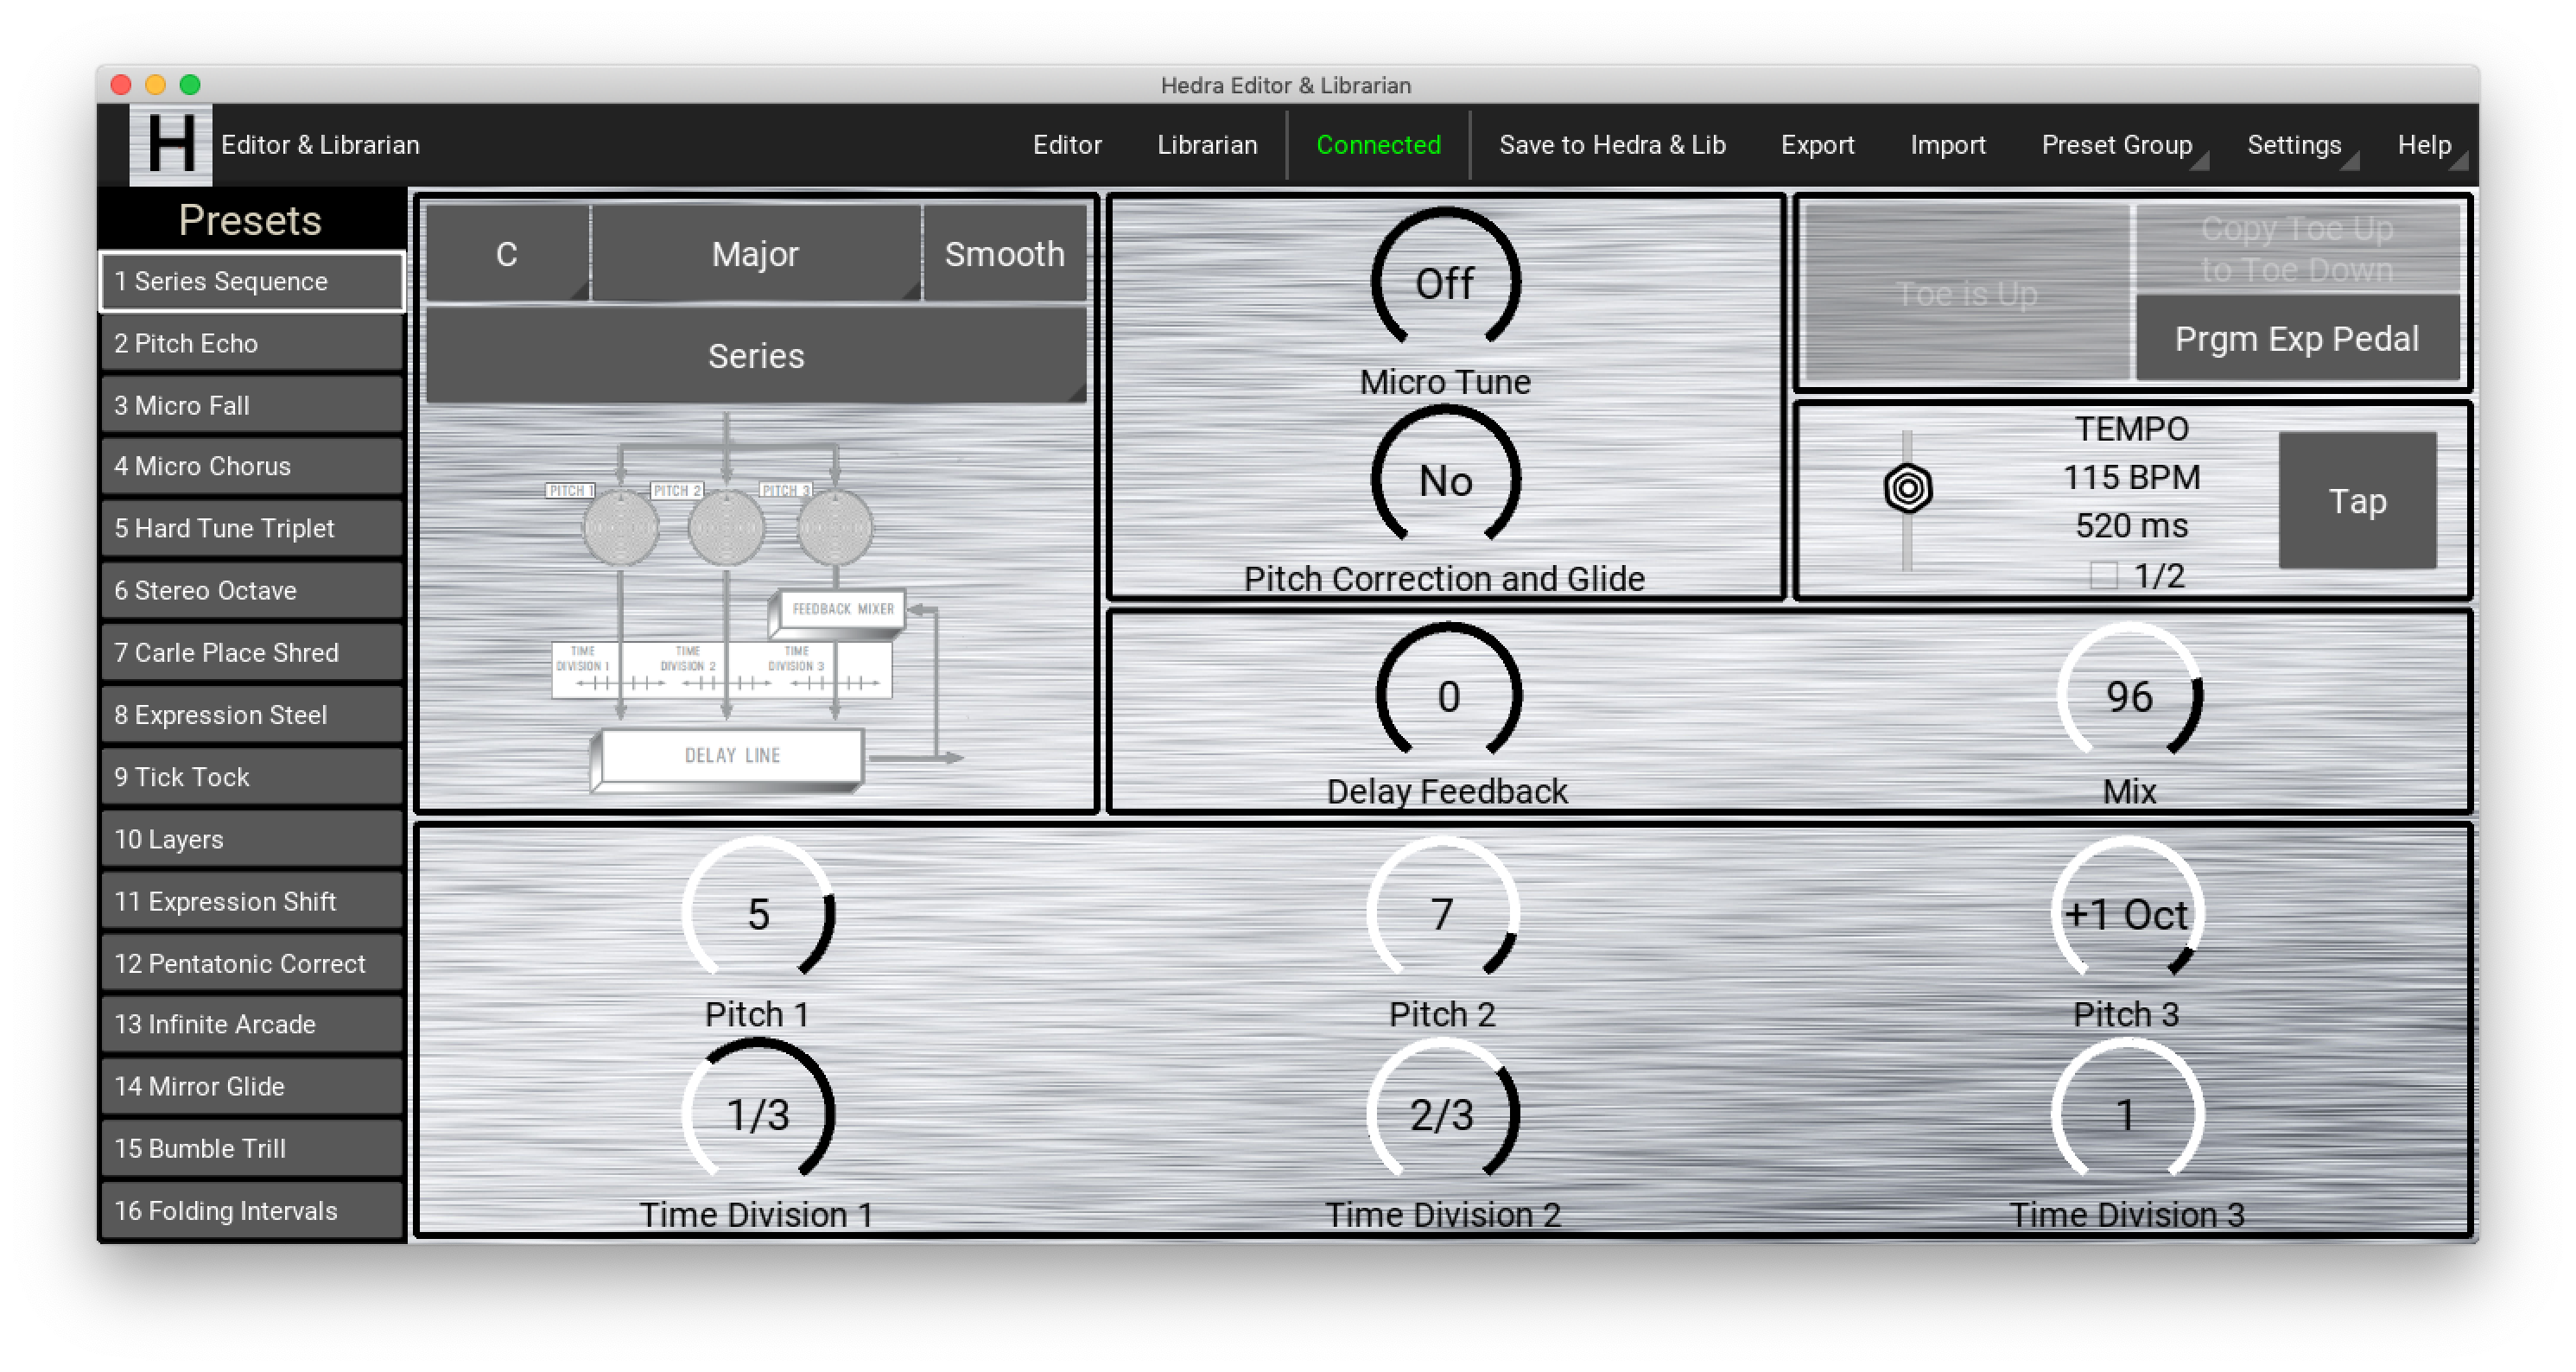
Task: Select preset 8 Expression Steel
Action: point(252,715)
